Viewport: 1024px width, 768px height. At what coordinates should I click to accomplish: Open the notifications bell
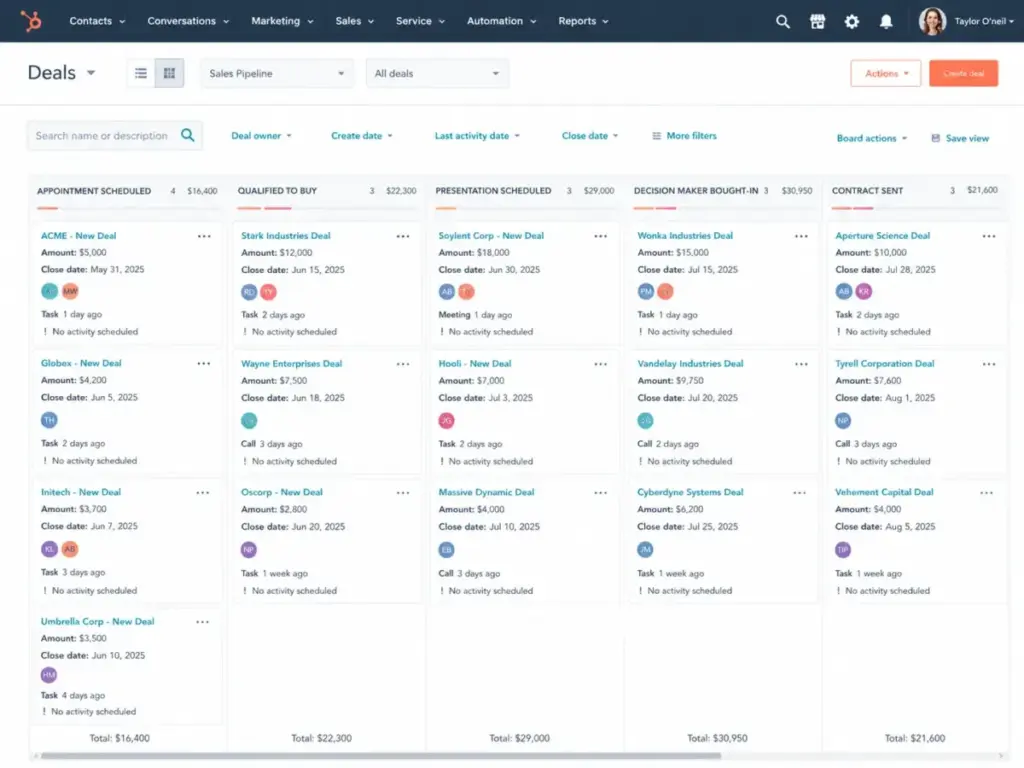pos(886,22)
